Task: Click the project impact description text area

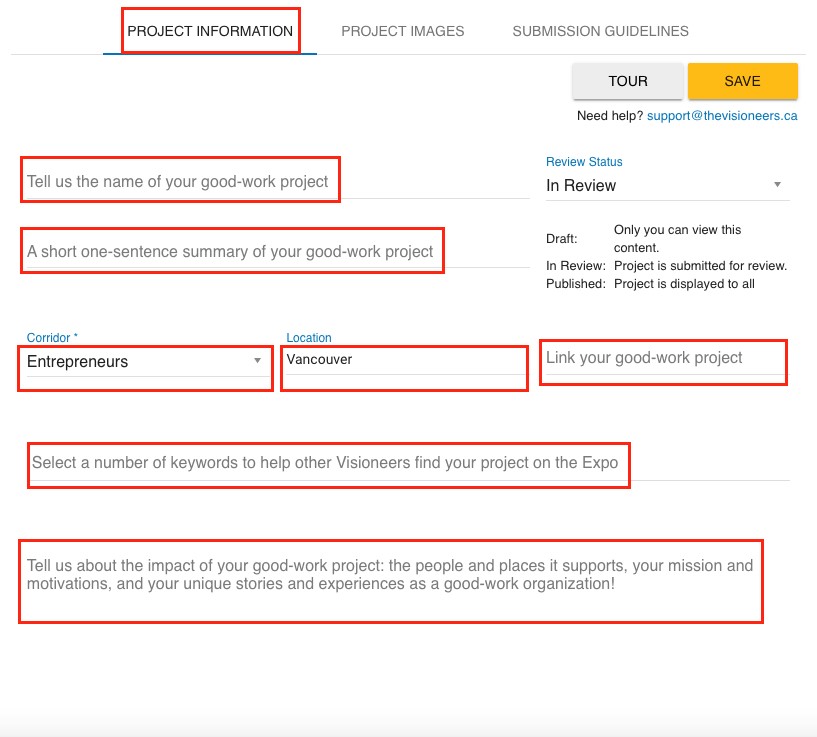Action: (x=390, y=575)
